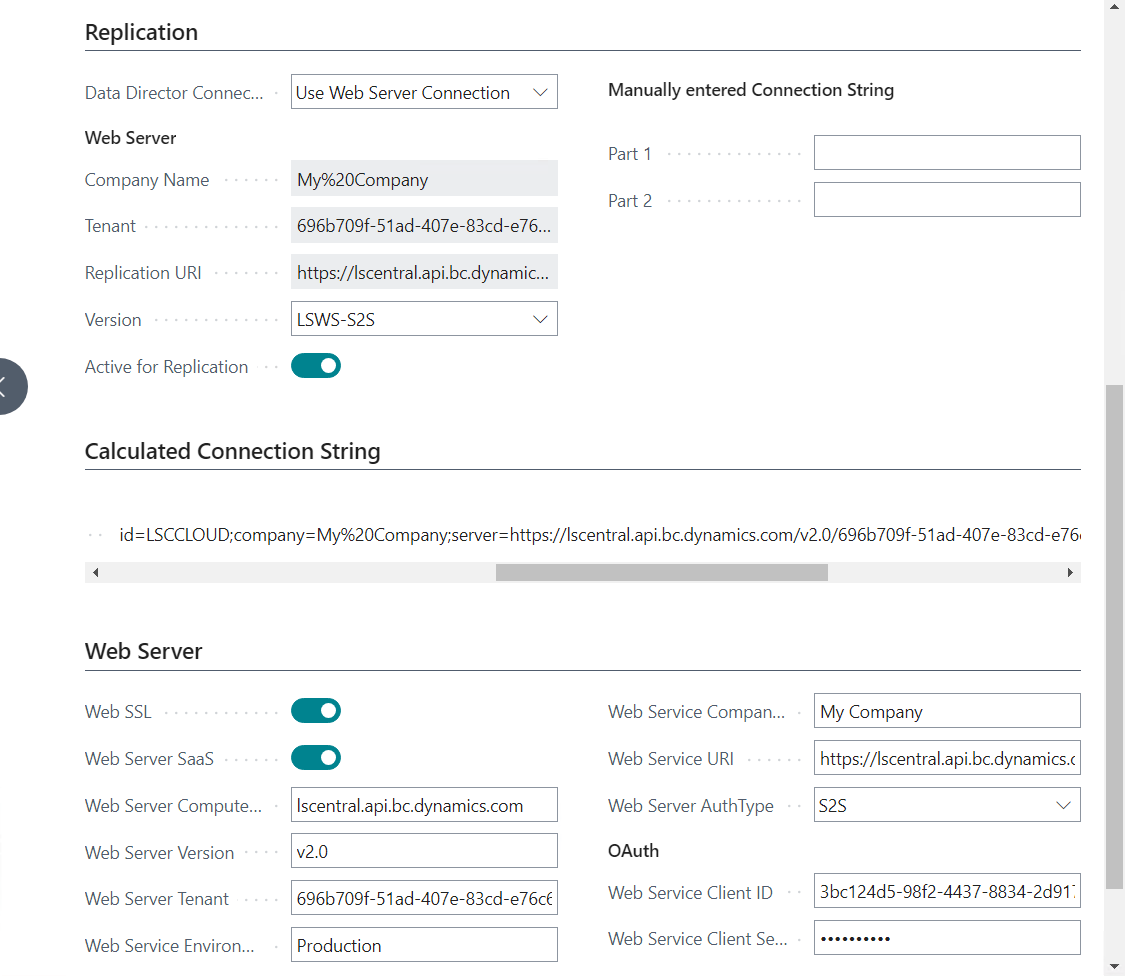Click the page scrollbar down arrow
Viewport: 1125px width, 976px height.
click(x=1115, y=966)
